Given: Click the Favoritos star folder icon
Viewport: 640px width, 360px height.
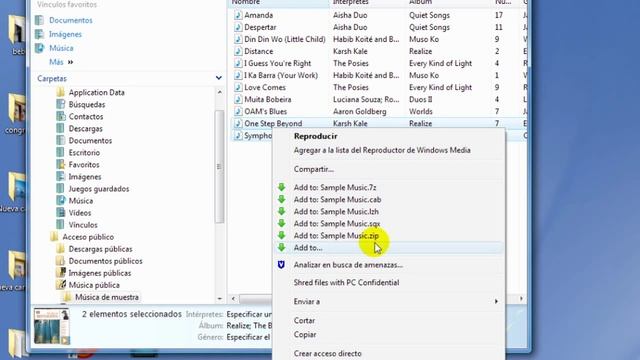Looking at the screenshot, I should coord(60,164).
